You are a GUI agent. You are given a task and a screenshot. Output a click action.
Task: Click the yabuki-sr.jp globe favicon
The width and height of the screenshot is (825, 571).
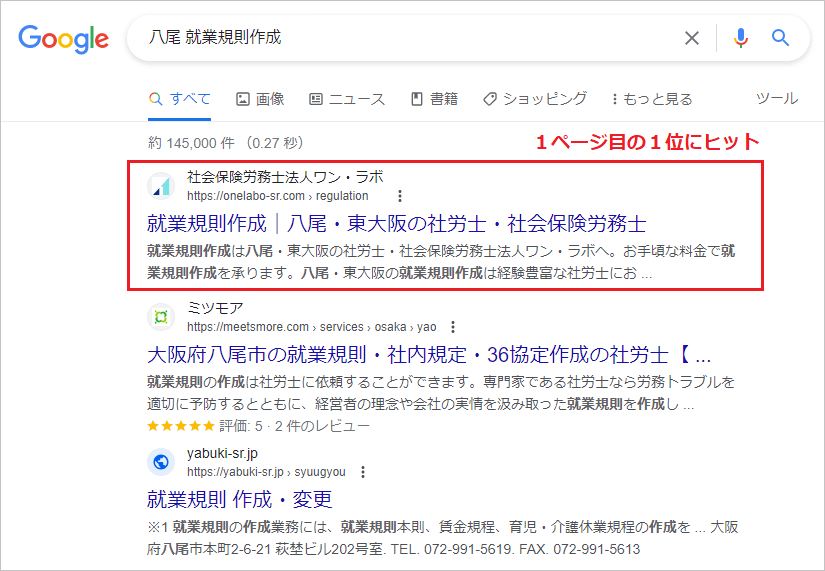coord(161,462)
